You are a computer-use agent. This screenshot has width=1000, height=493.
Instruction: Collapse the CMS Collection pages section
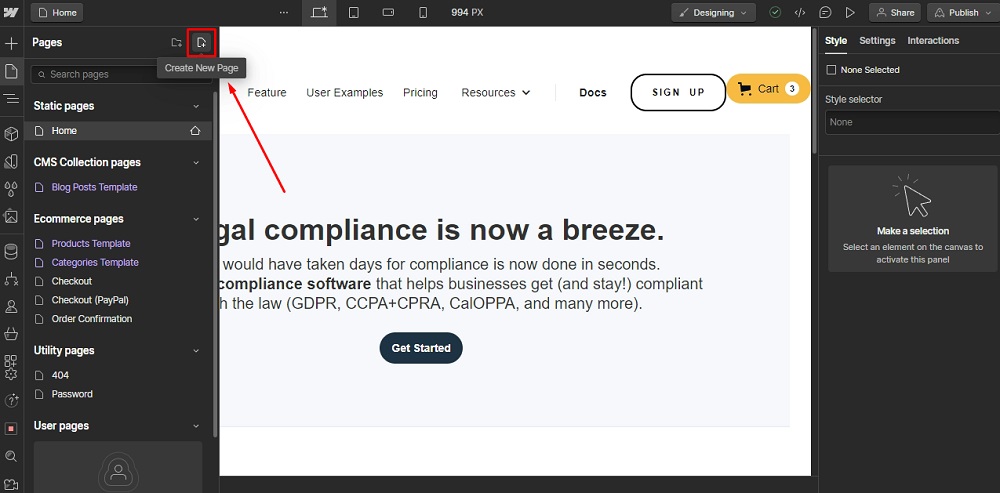(196, 163)
